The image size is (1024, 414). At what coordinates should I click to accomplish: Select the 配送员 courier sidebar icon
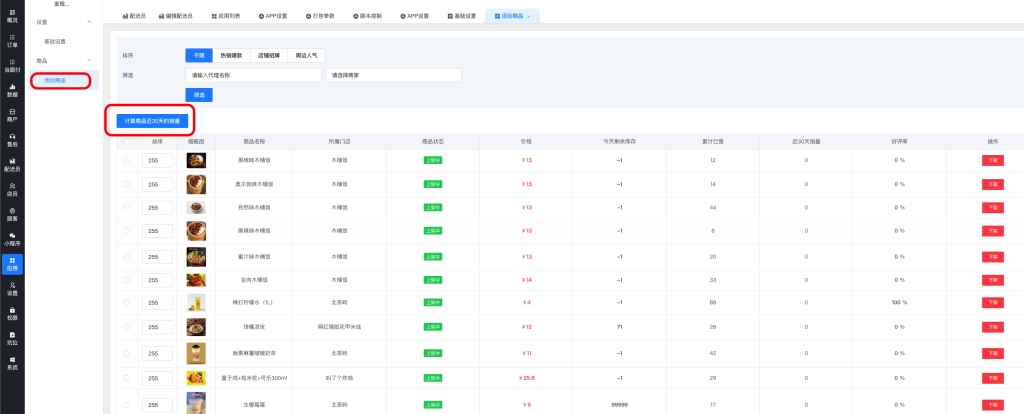[12, 165]
